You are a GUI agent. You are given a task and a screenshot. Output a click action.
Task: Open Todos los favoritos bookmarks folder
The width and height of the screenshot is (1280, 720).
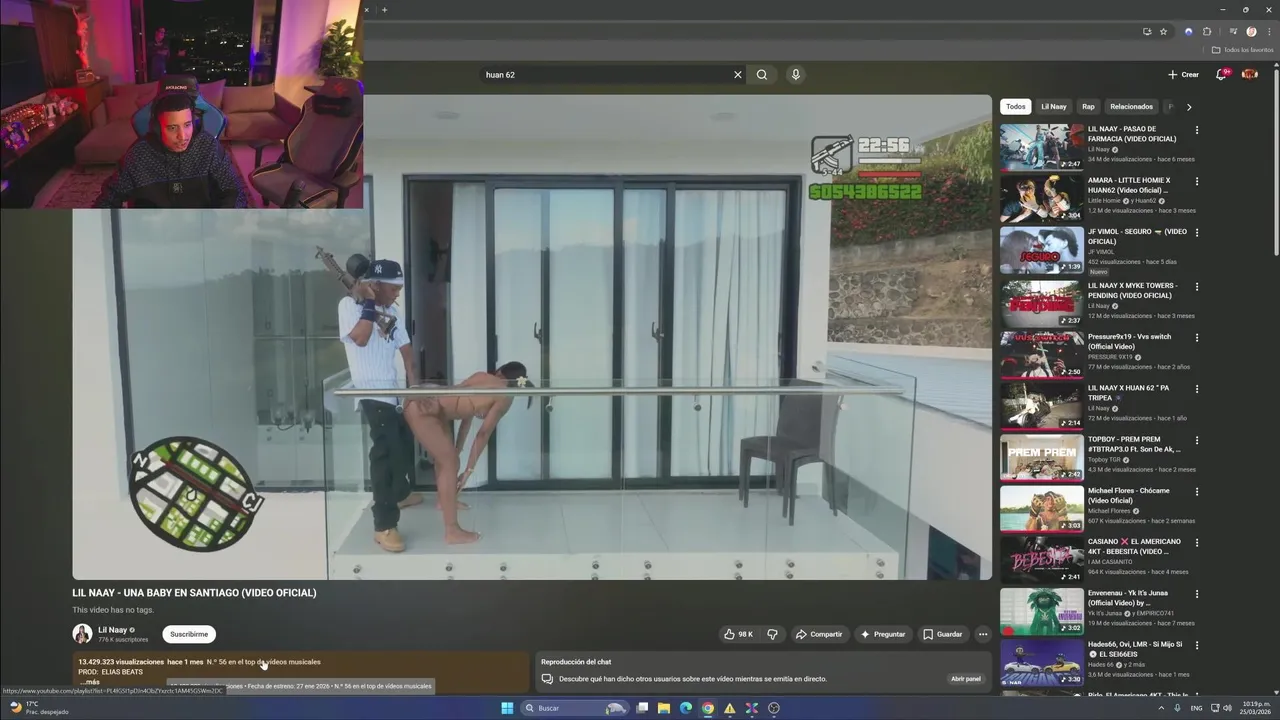click(x=1243, y=50)
